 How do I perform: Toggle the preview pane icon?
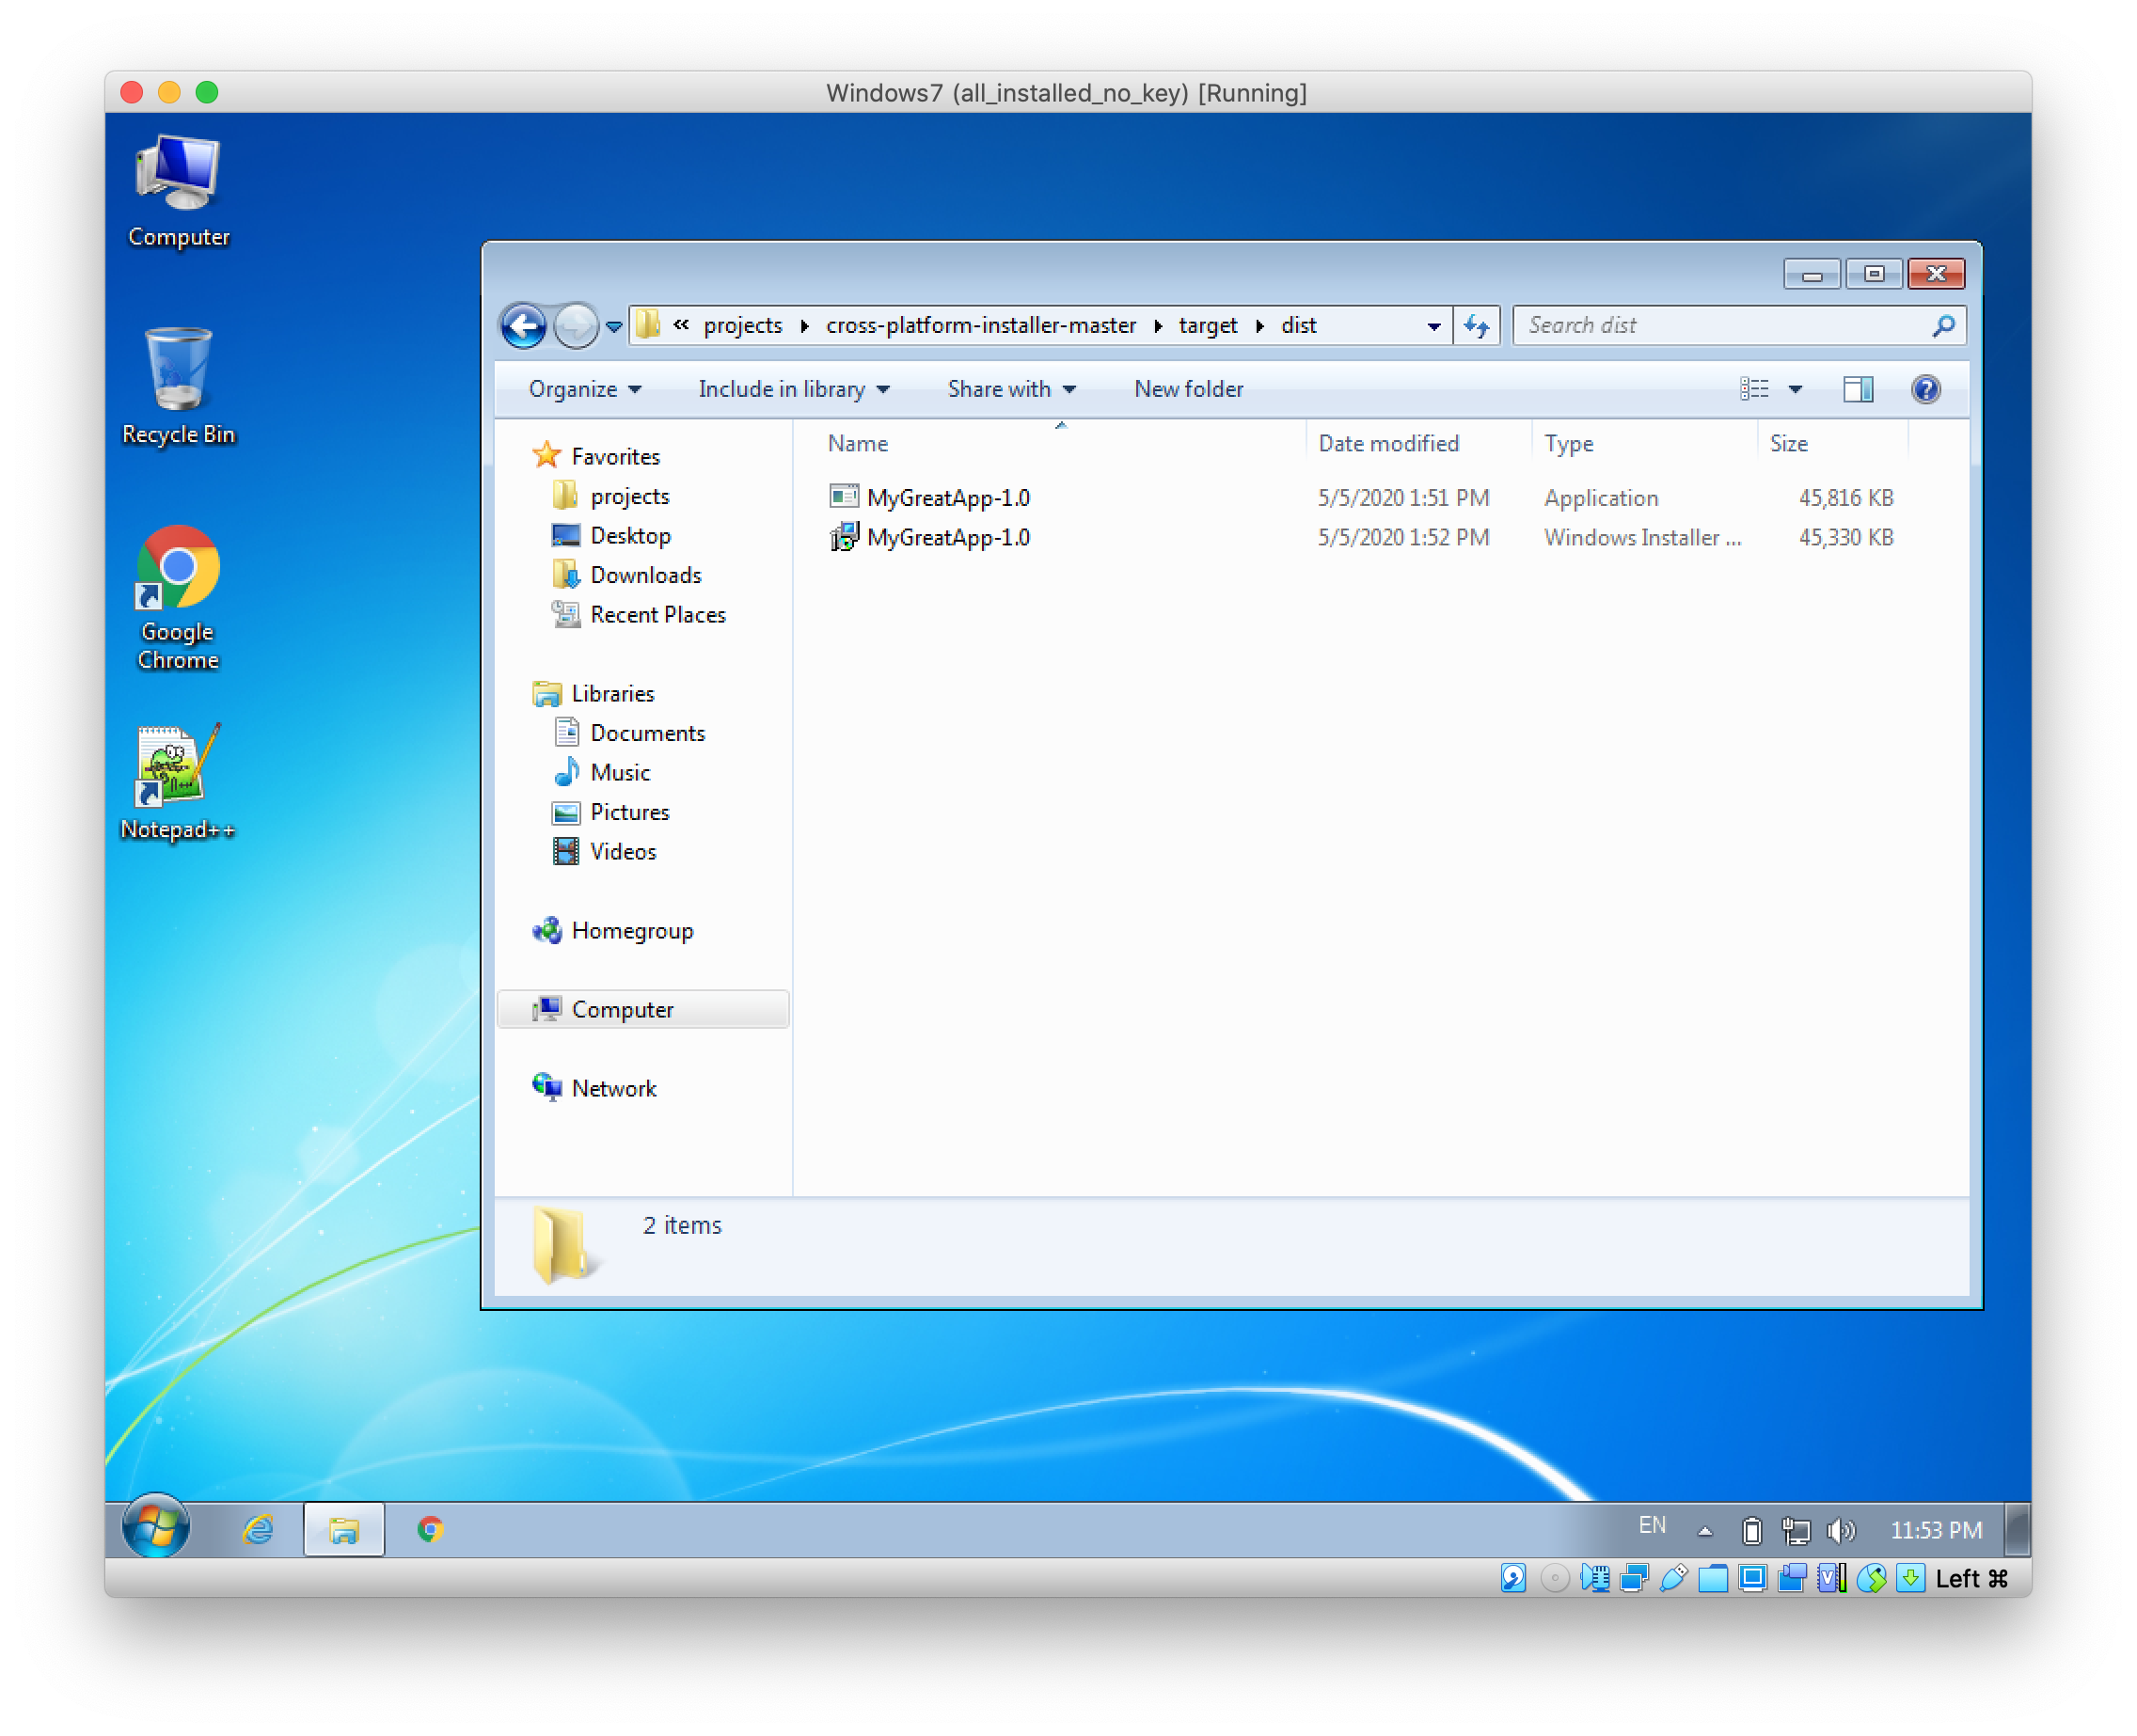pos(1857,389)
